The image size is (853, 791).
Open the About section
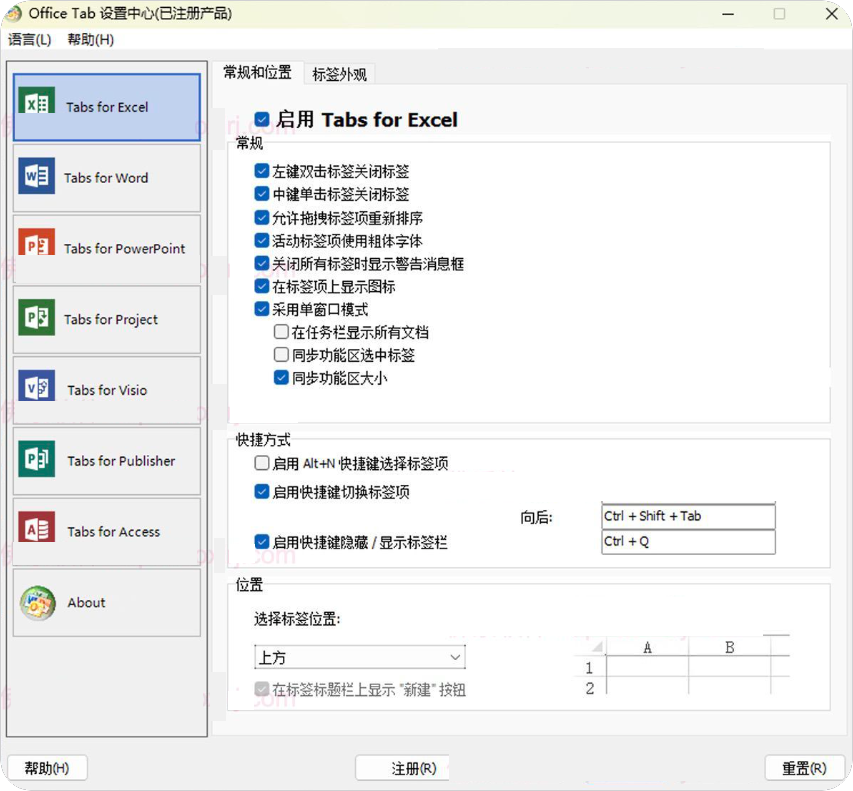pyautogui.click(x=37, y=602)
